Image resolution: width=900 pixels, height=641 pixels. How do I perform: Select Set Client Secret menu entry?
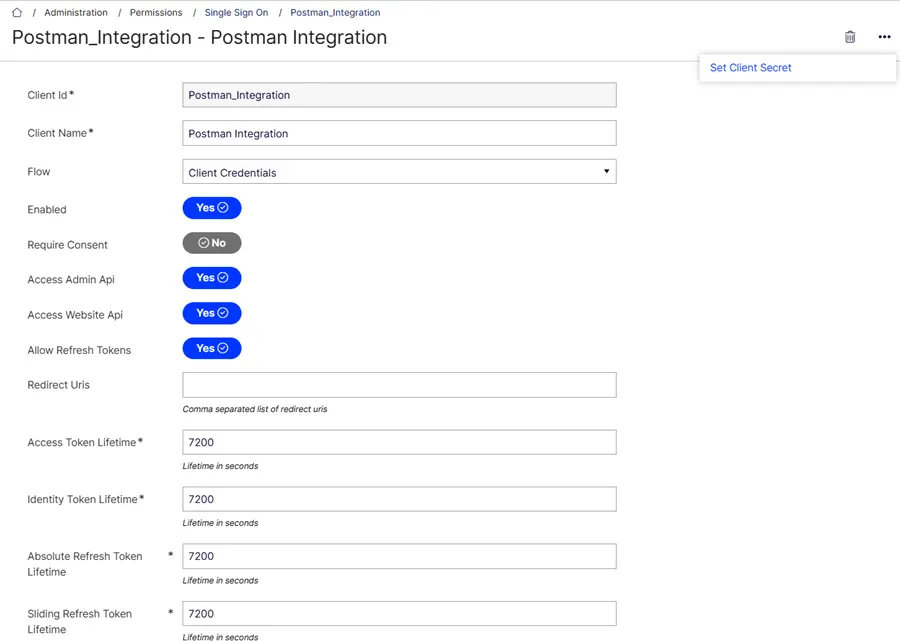(750, 68)
